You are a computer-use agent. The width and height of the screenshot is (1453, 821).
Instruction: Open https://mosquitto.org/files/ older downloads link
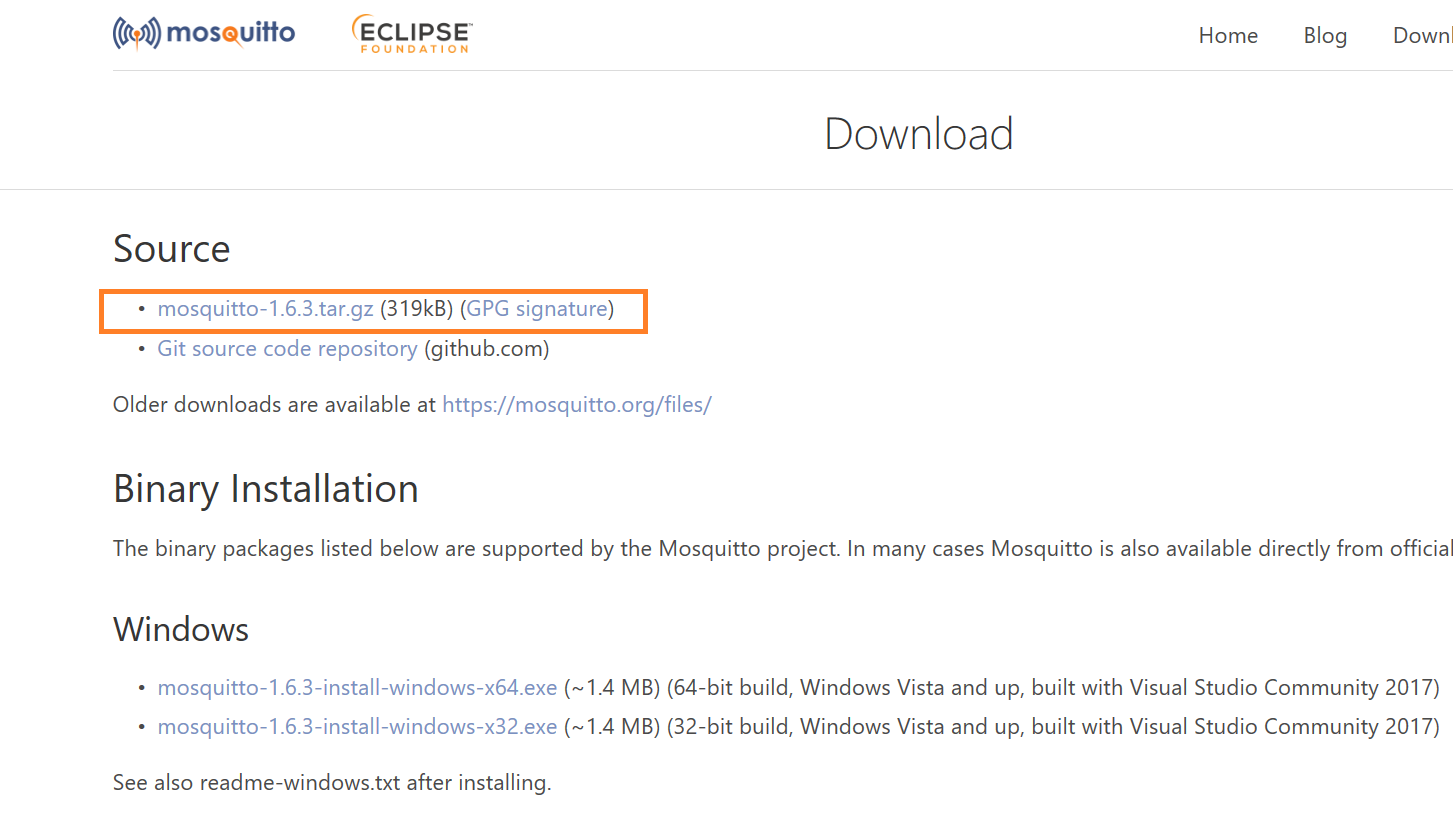pos(576,405)
